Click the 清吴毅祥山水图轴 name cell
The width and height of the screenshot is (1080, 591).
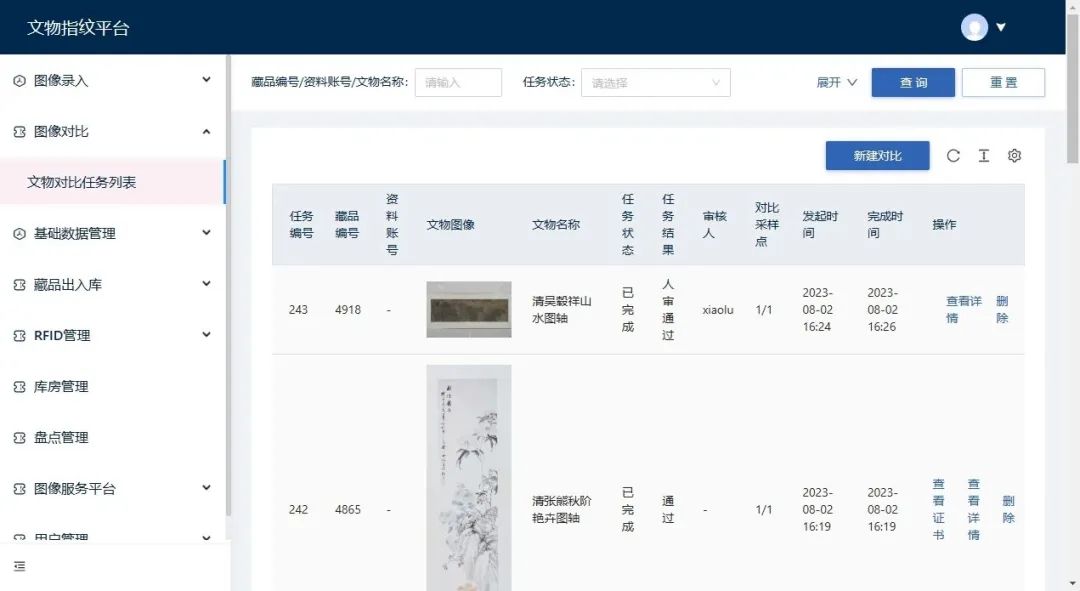click(x=561, y=309)
